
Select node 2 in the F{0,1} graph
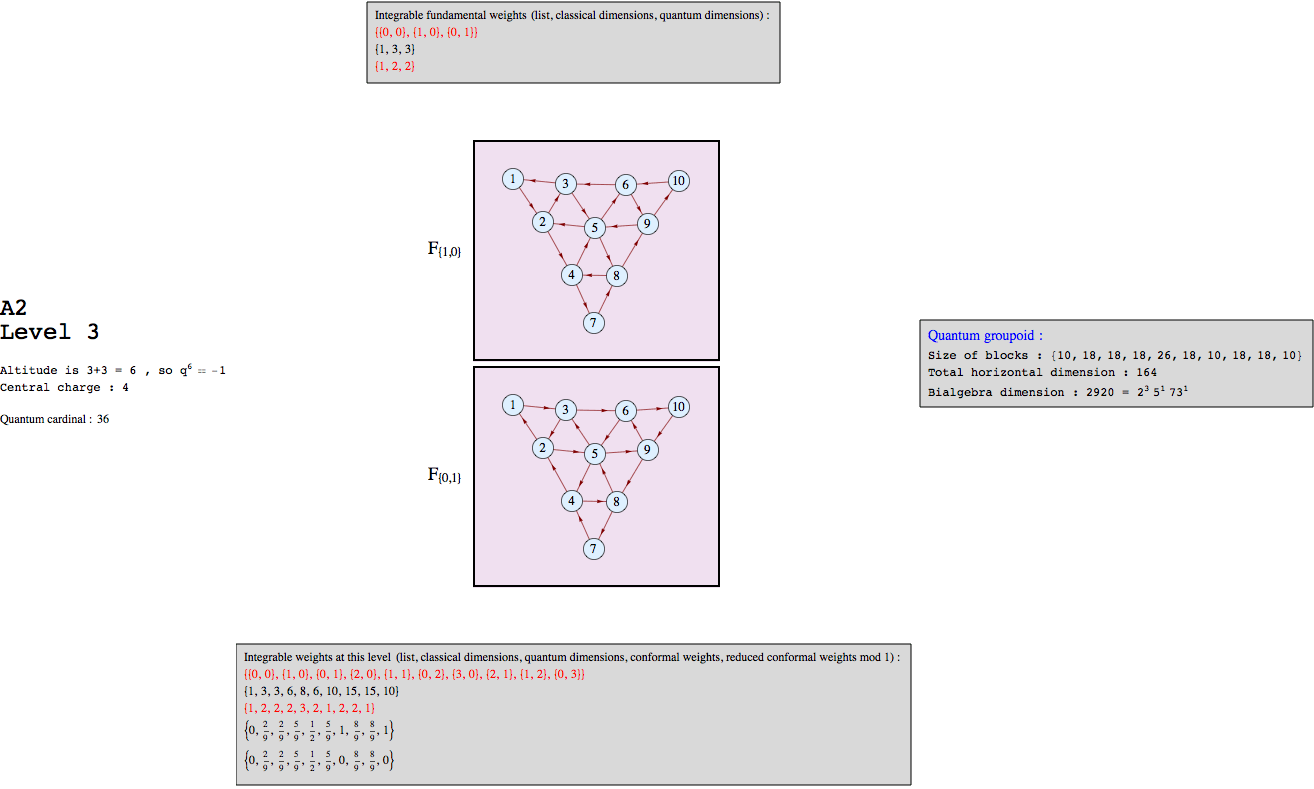[543, 448]
